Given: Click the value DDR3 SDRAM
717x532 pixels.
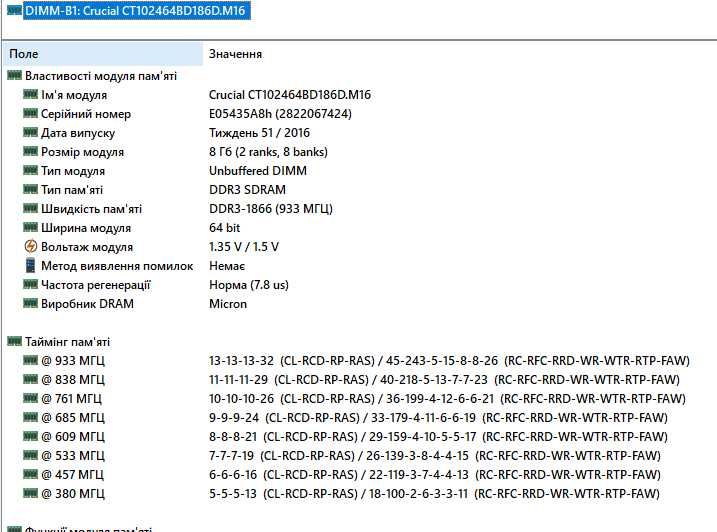Looking at the screenshot, I should (x=247, y=190).
